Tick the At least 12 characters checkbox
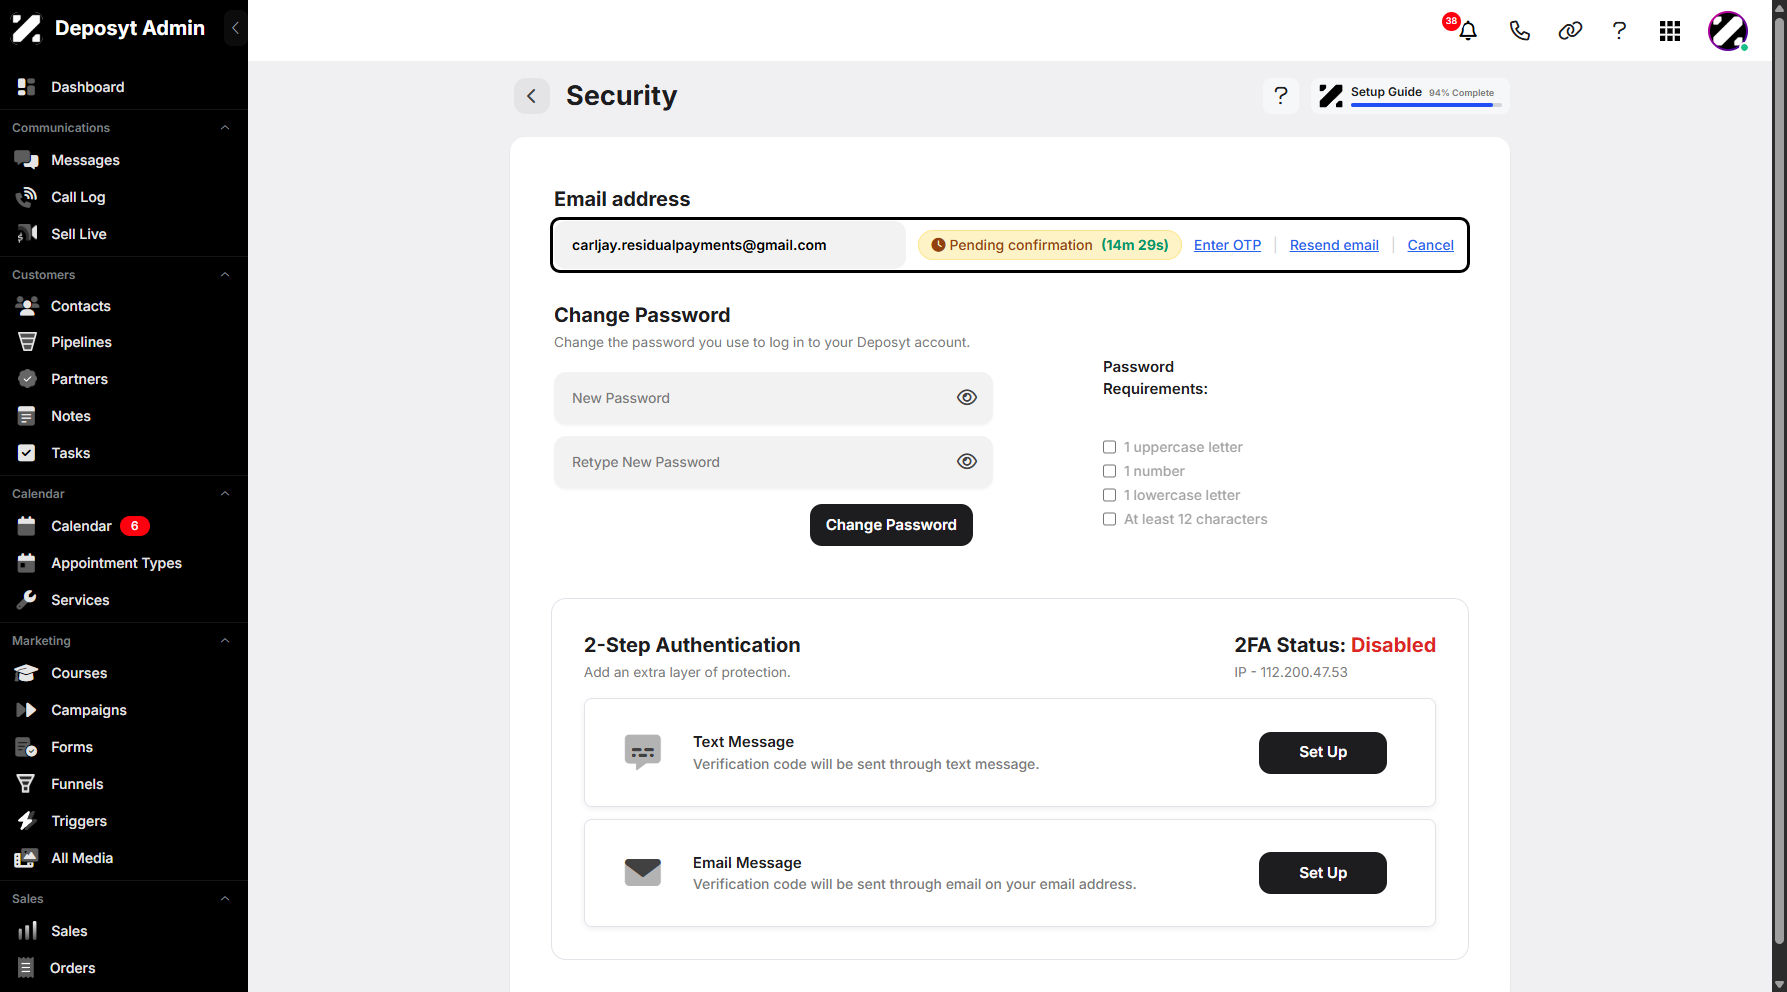 [1109, 519]
